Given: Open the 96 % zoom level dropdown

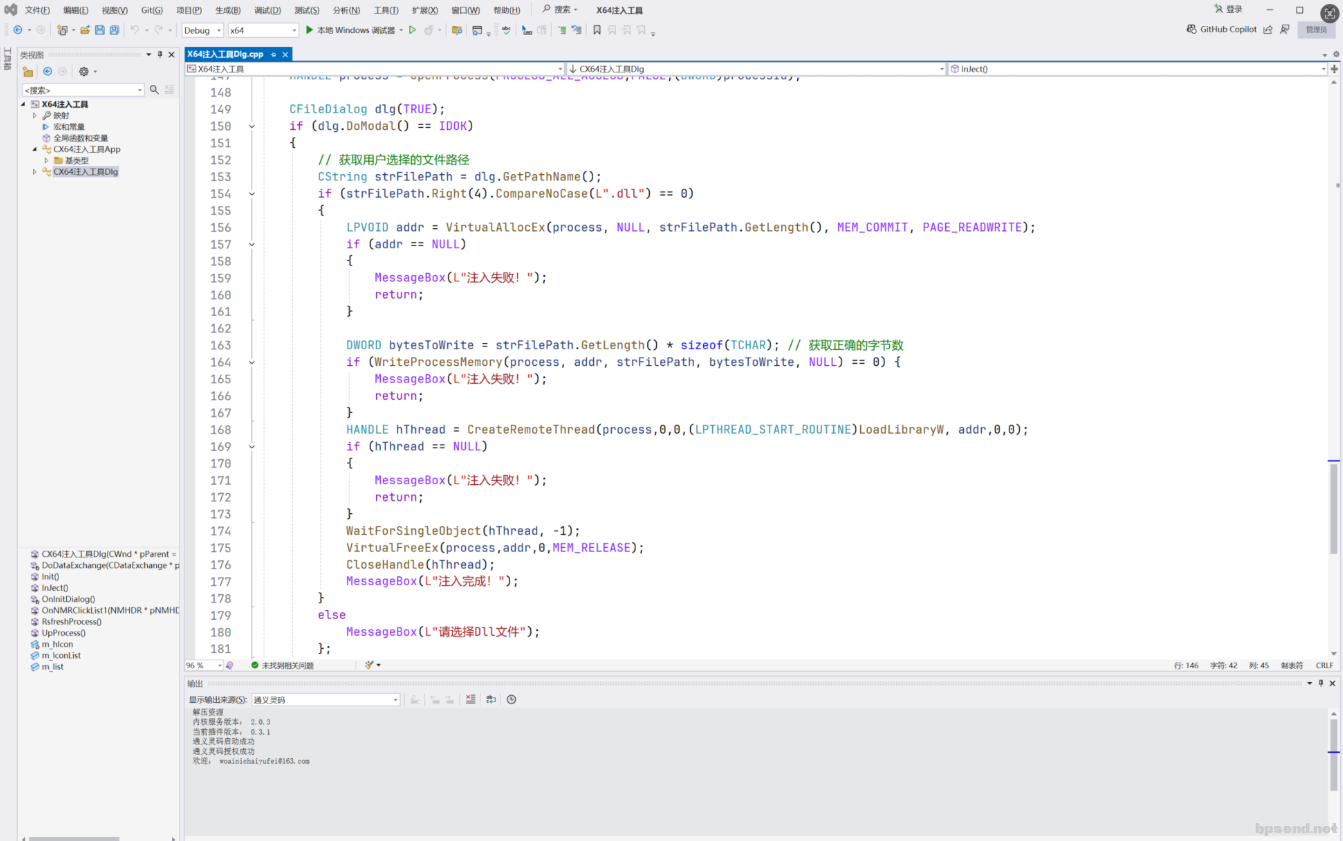Looking at the screenshot, I should [x=203, y=665].
